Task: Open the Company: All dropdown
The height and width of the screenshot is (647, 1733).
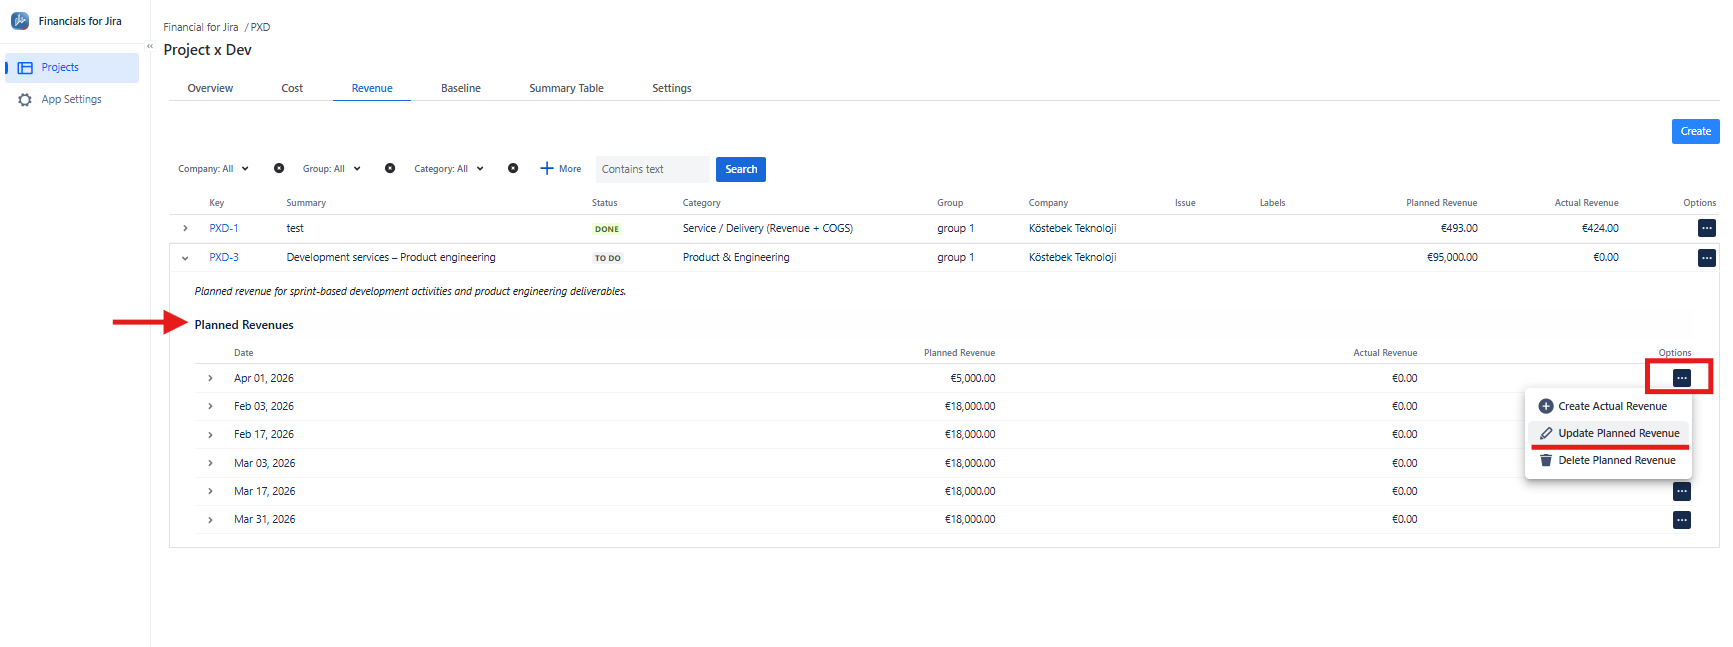Action: click(x=213, y=169)
